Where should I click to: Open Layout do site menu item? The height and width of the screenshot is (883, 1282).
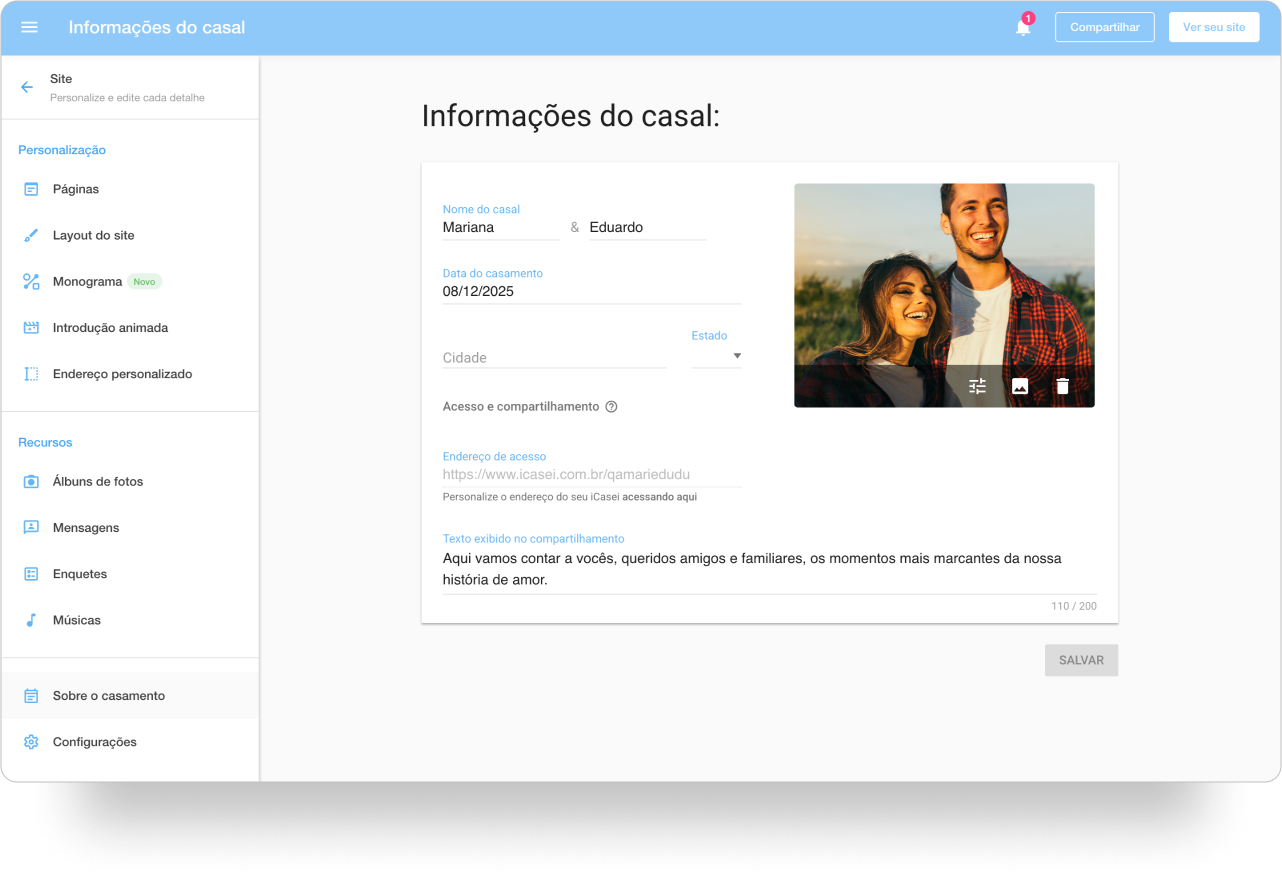(x=130, y=235)
